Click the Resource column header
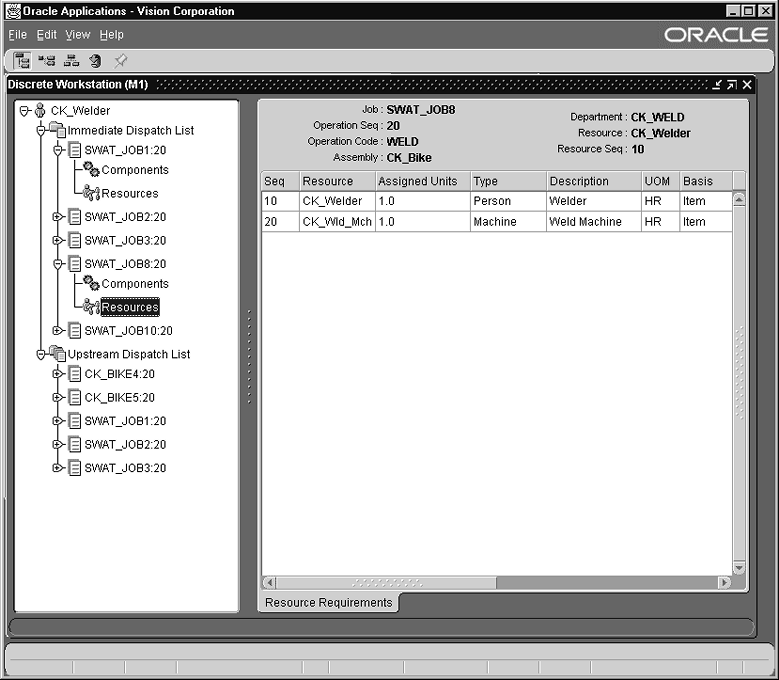 point(337,181)
